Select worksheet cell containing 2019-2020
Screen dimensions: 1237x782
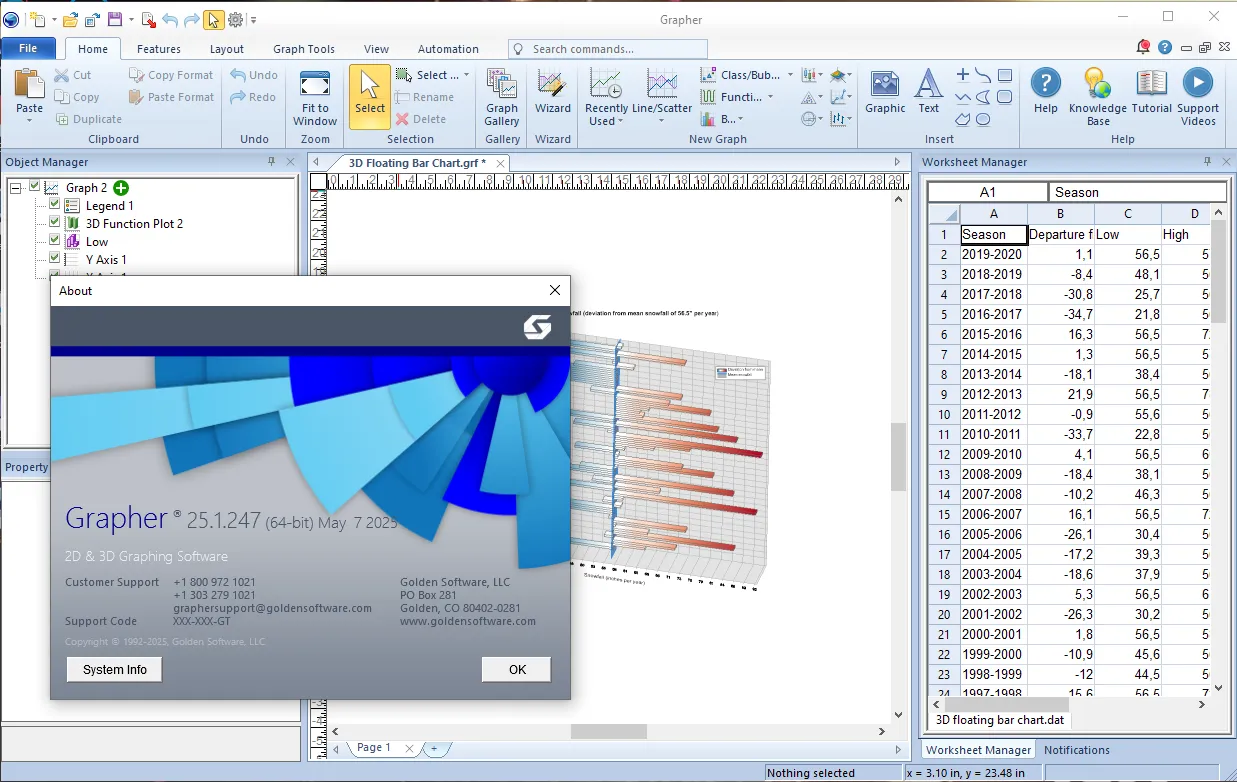coord(994,255)
